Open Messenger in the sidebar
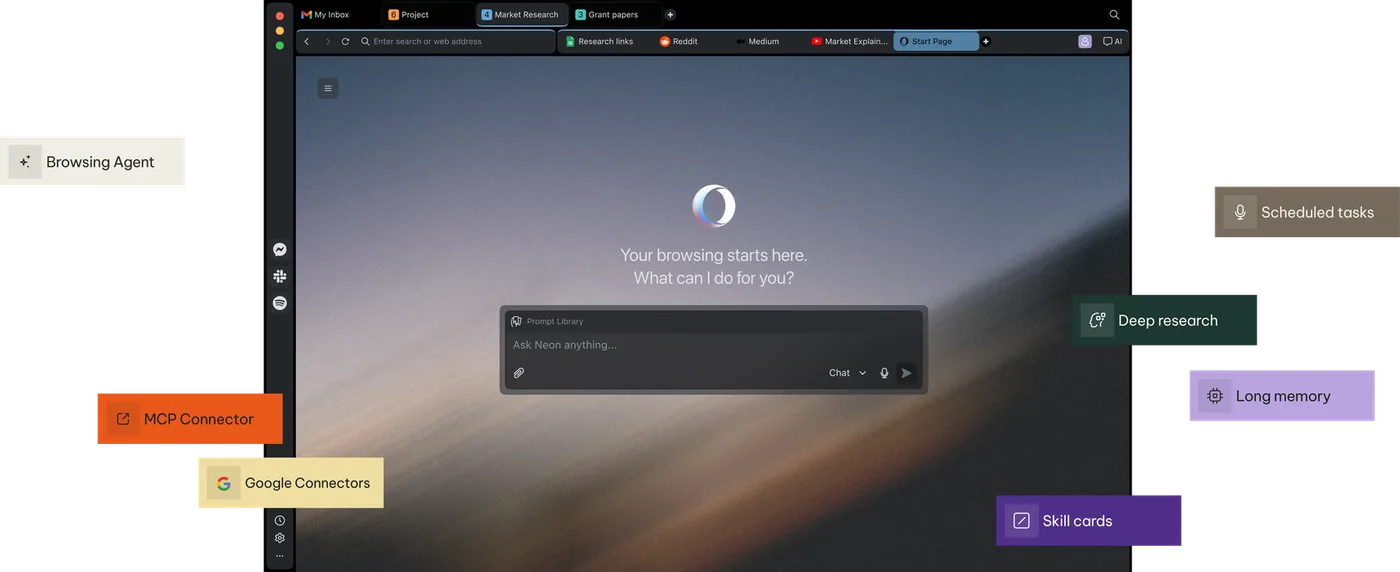 pyautogui.click(x=280, y=250)
